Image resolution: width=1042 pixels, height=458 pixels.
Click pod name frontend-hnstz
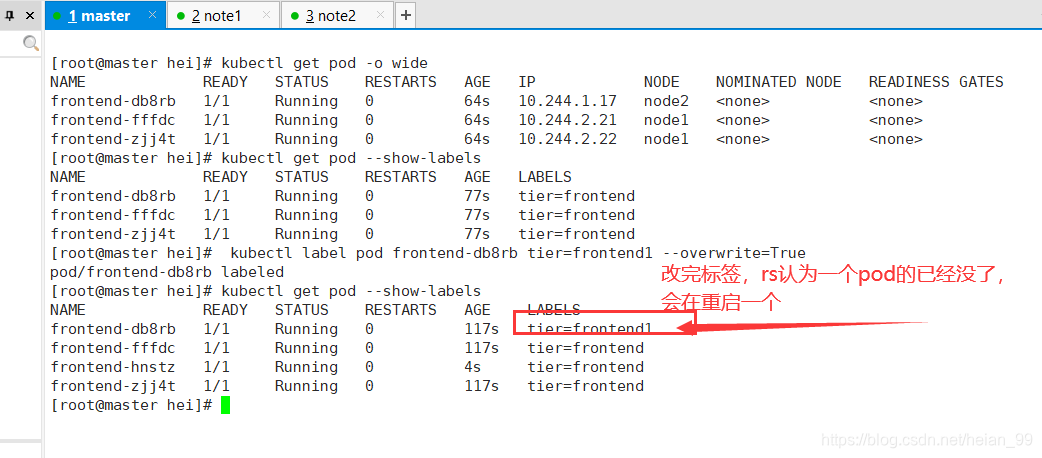coord(113,367)
